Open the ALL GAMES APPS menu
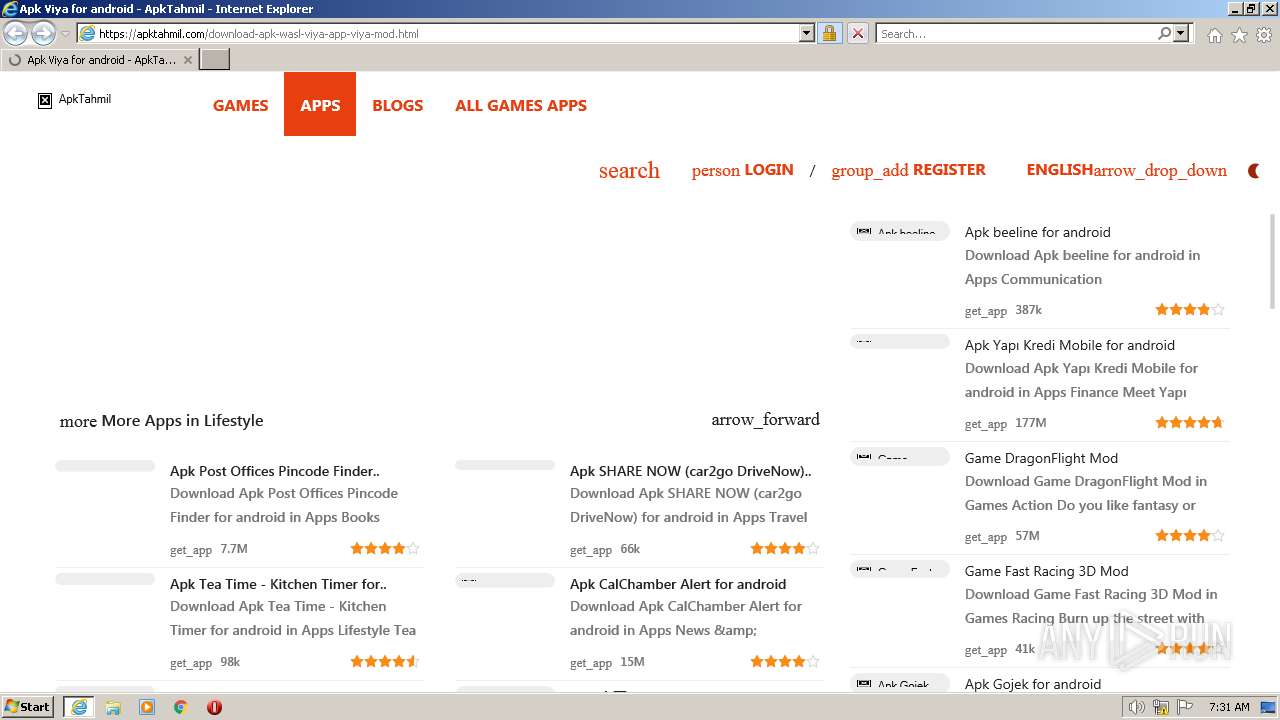Image resolution: width=1280 pixels, height=720 pixels. [521, 105]
